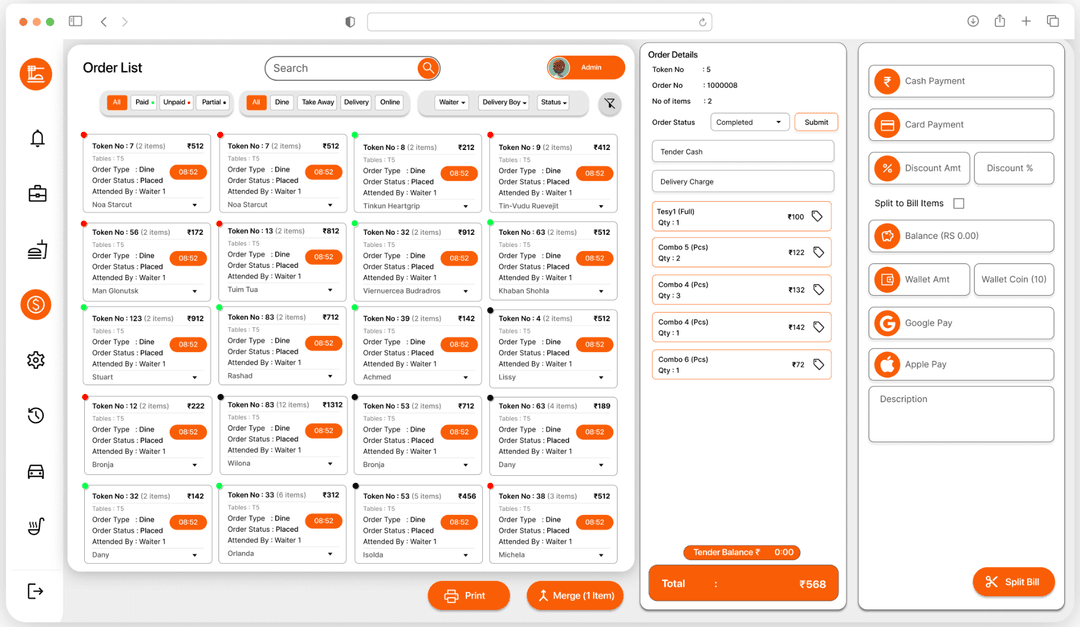Click the orange search magnifier button
This screenshot has height=627, width=1080.
coord(428,68)
